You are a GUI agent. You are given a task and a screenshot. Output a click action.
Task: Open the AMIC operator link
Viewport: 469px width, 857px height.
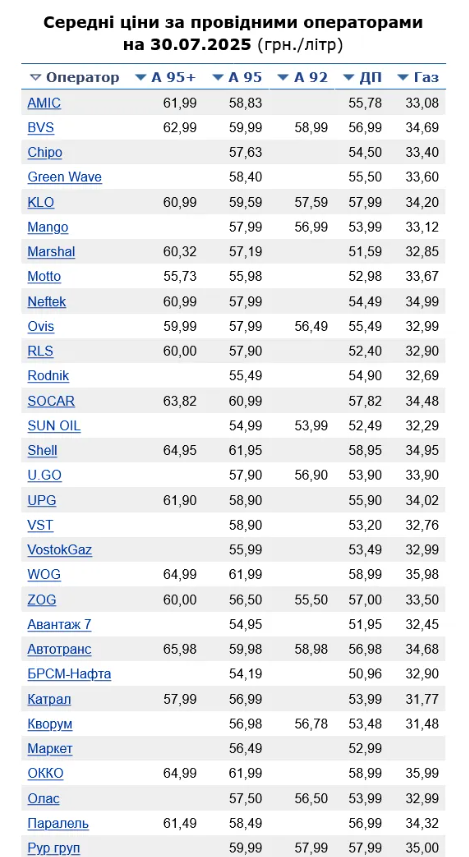(x=44, y=103)
